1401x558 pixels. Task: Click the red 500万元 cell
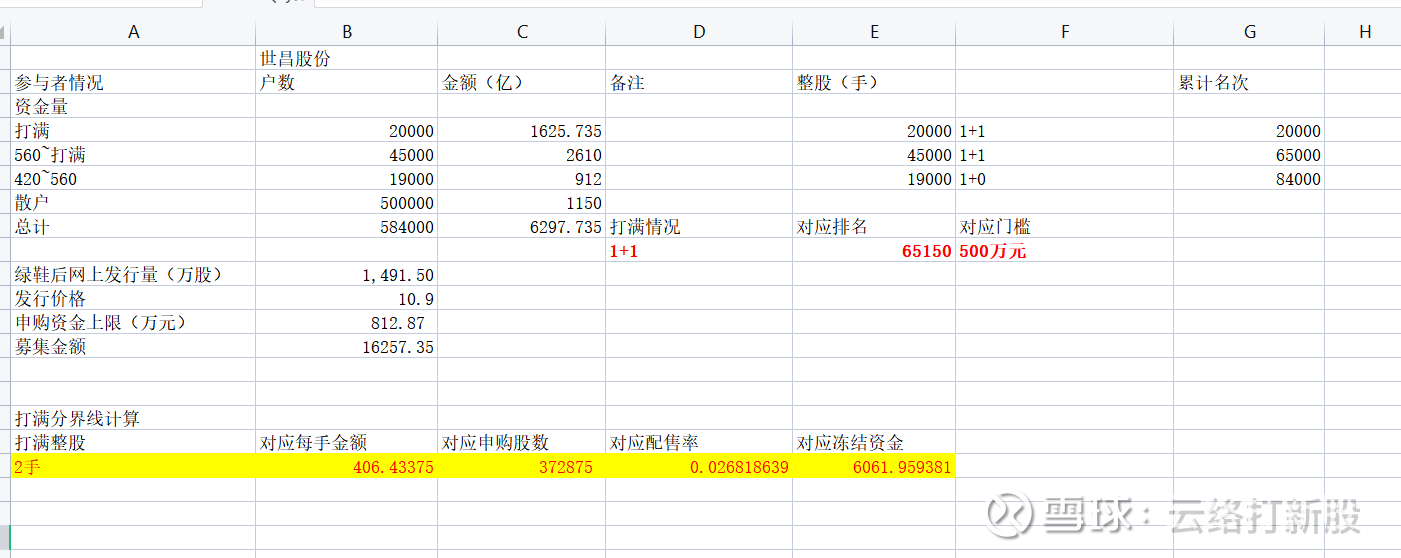click(1065, 250)
